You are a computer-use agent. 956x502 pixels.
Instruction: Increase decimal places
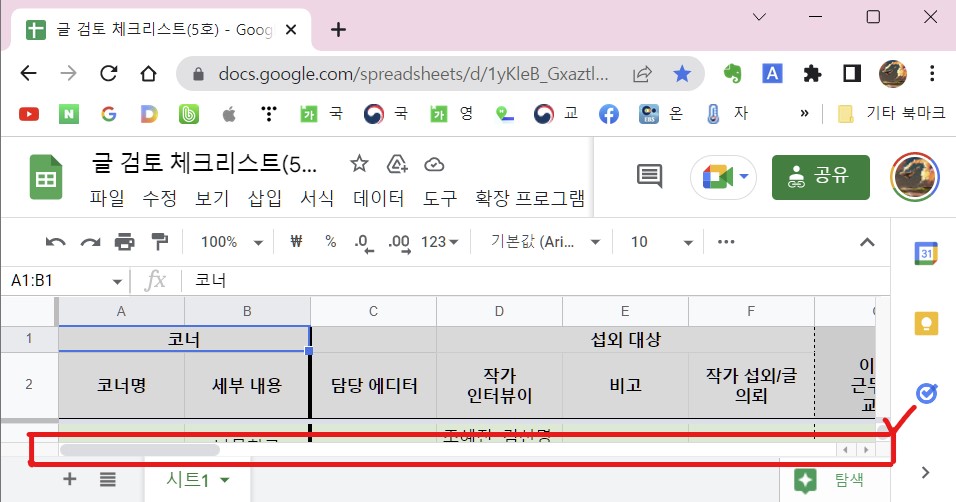coord(399,243)
